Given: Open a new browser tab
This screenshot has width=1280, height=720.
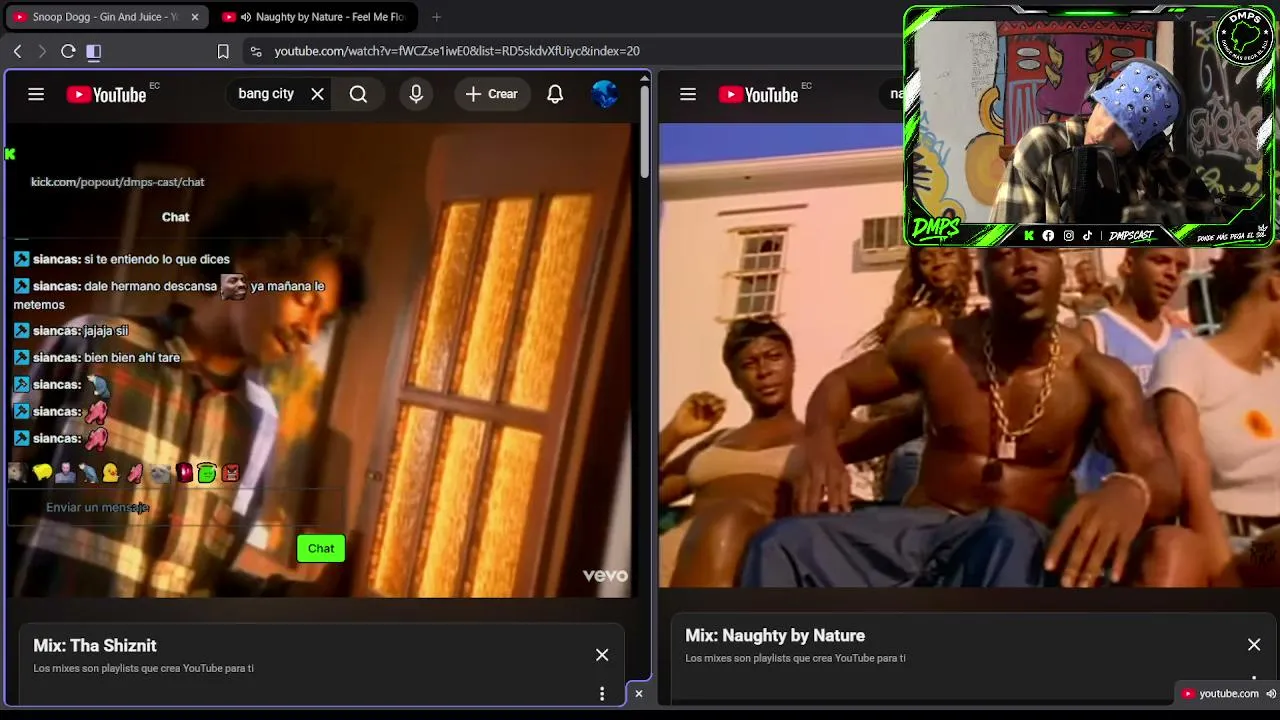Looking at the screenshot, I should point(436,17).
